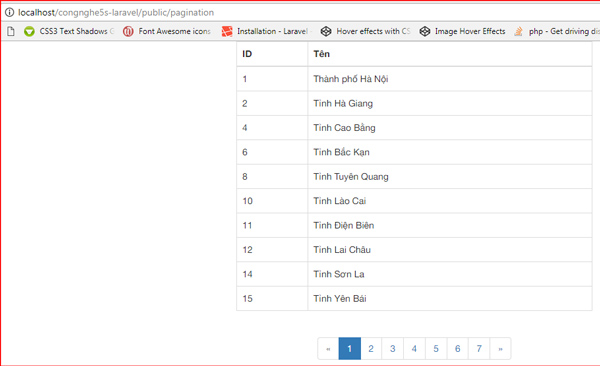The image size is (600, 366).
Task: Open php - Get driving distance bookmark
Action: pos(557,31)
